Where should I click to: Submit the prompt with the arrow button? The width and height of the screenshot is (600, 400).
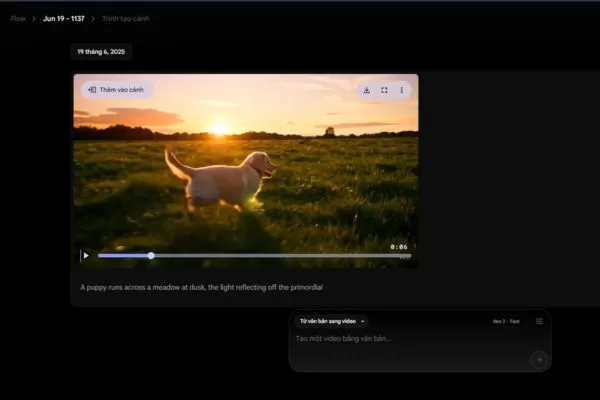point(539,359)
